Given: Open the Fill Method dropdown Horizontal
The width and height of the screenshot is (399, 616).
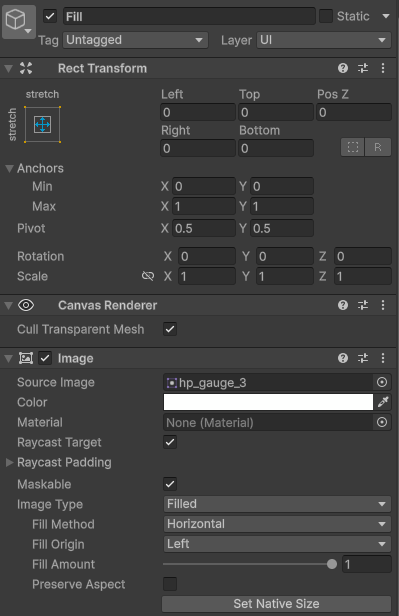Looking at the screenshot, I should (277, 524).
